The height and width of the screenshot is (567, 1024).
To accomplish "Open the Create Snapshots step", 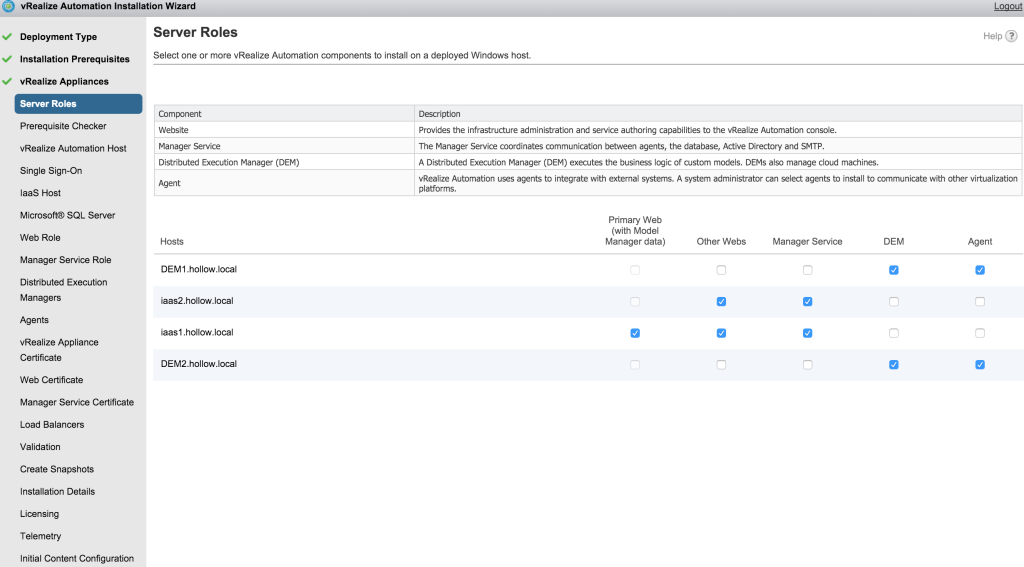I will (x=57, y=469).
